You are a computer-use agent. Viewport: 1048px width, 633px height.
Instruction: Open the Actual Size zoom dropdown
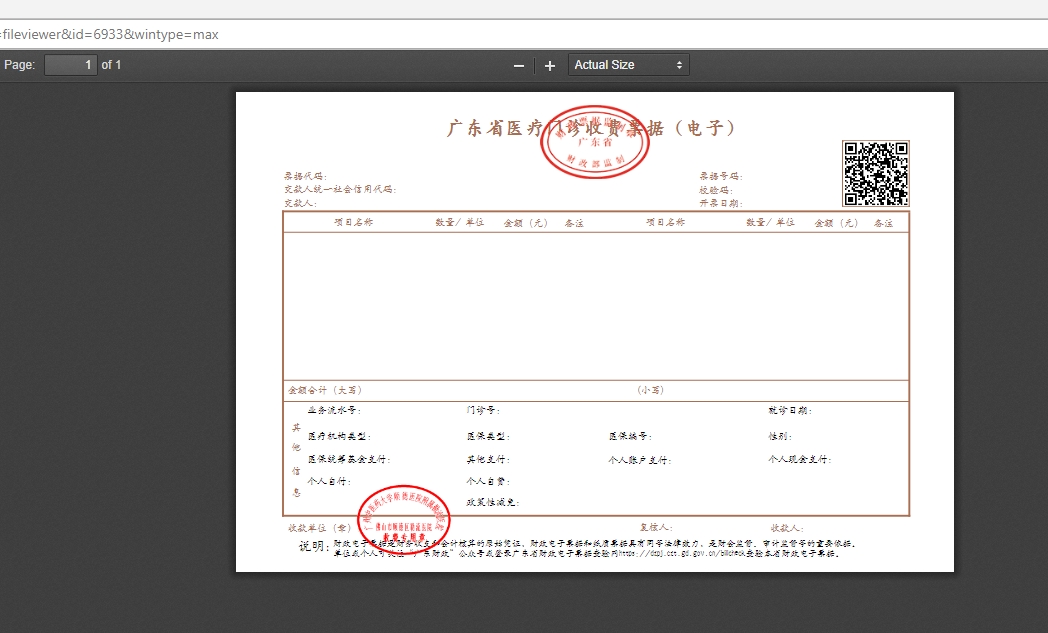pyautogui.click(x=628, y=65)
